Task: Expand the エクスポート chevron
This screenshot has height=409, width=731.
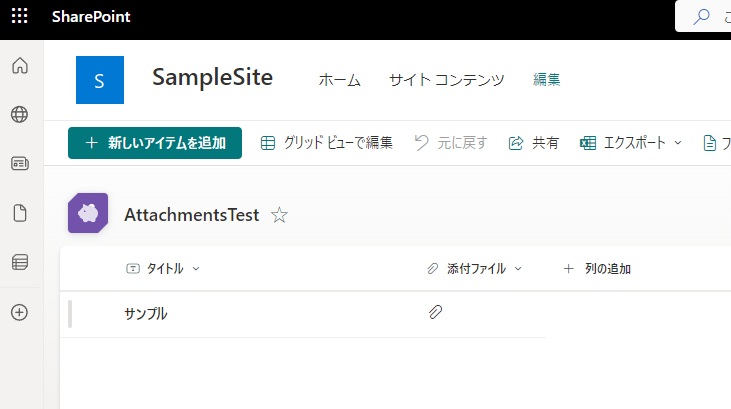Action: point(678,143)
